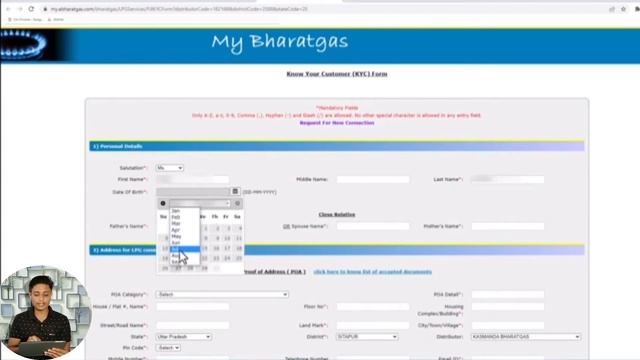The image size is (640, 360).
Task: Click the presenter webcam thumbnail
Action: [x=45, y=312]
